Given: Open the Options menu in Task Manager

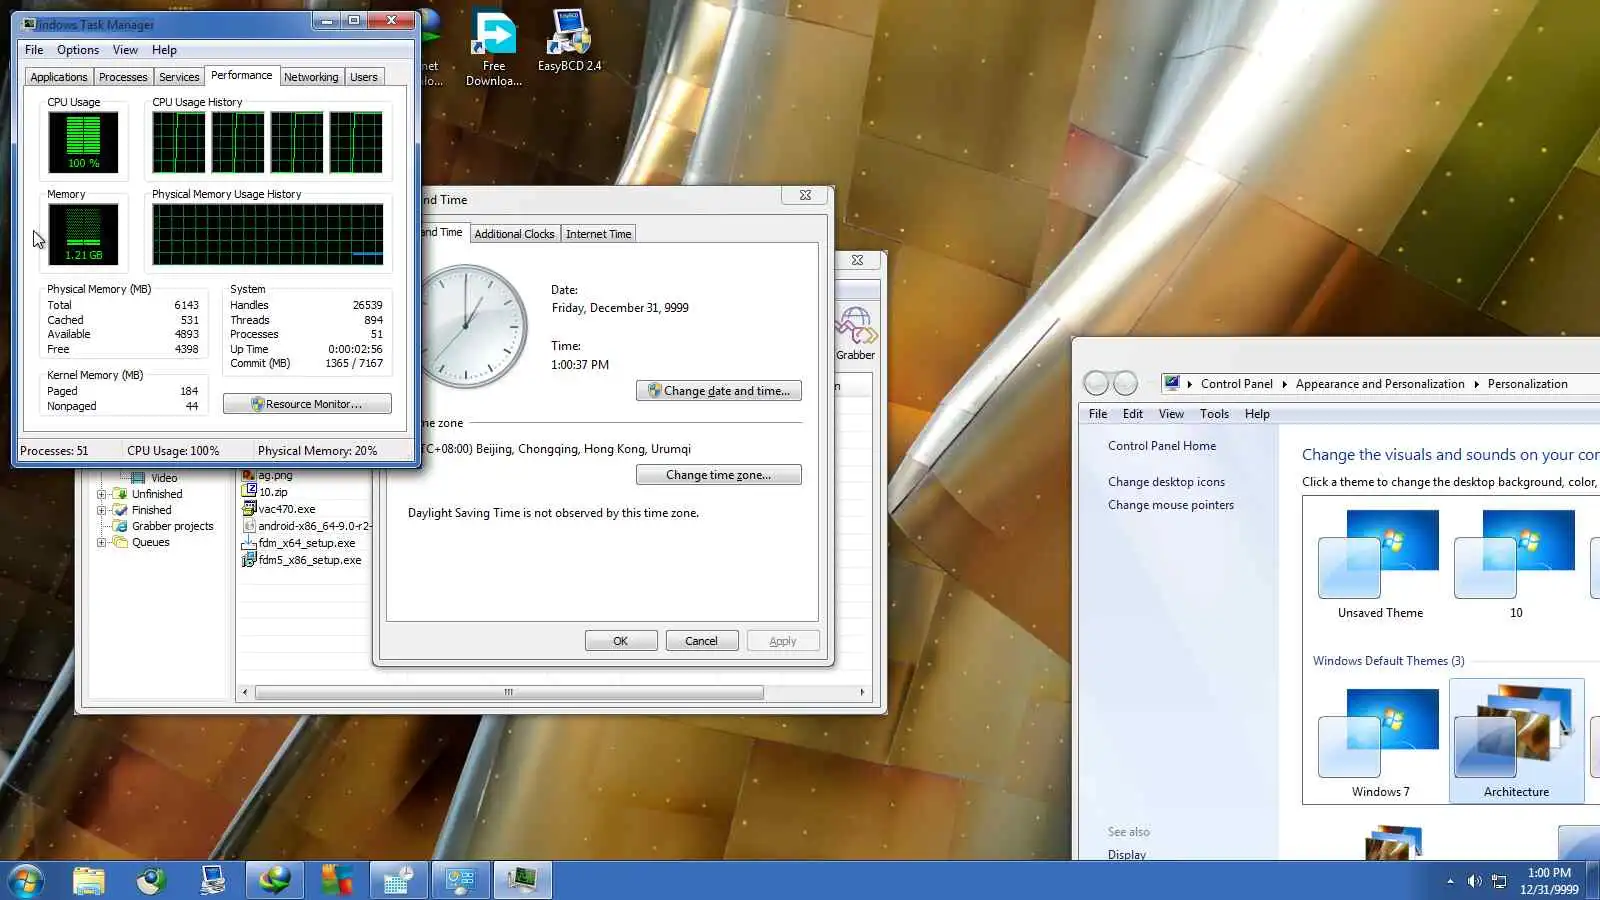Looking at the screenshot, I should [78, 50].
